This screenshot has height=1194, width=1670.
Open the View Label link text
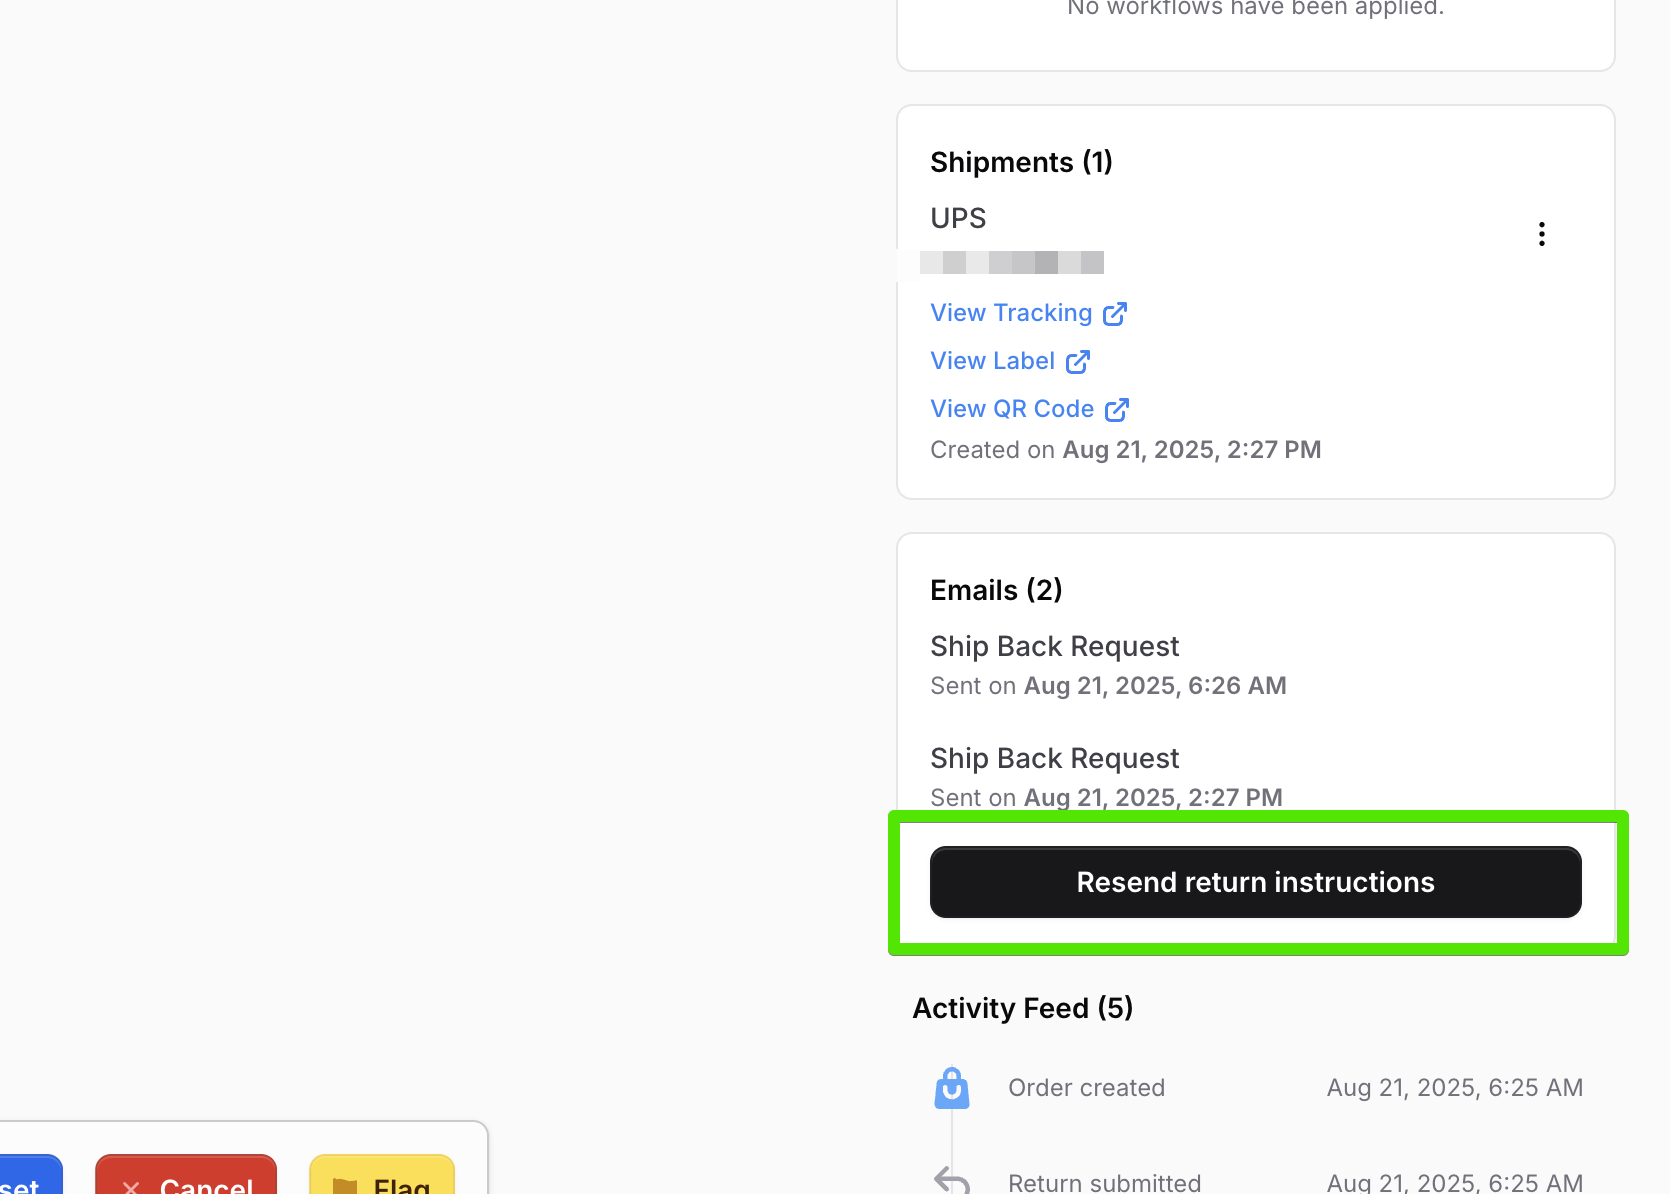tap(992, 361)
